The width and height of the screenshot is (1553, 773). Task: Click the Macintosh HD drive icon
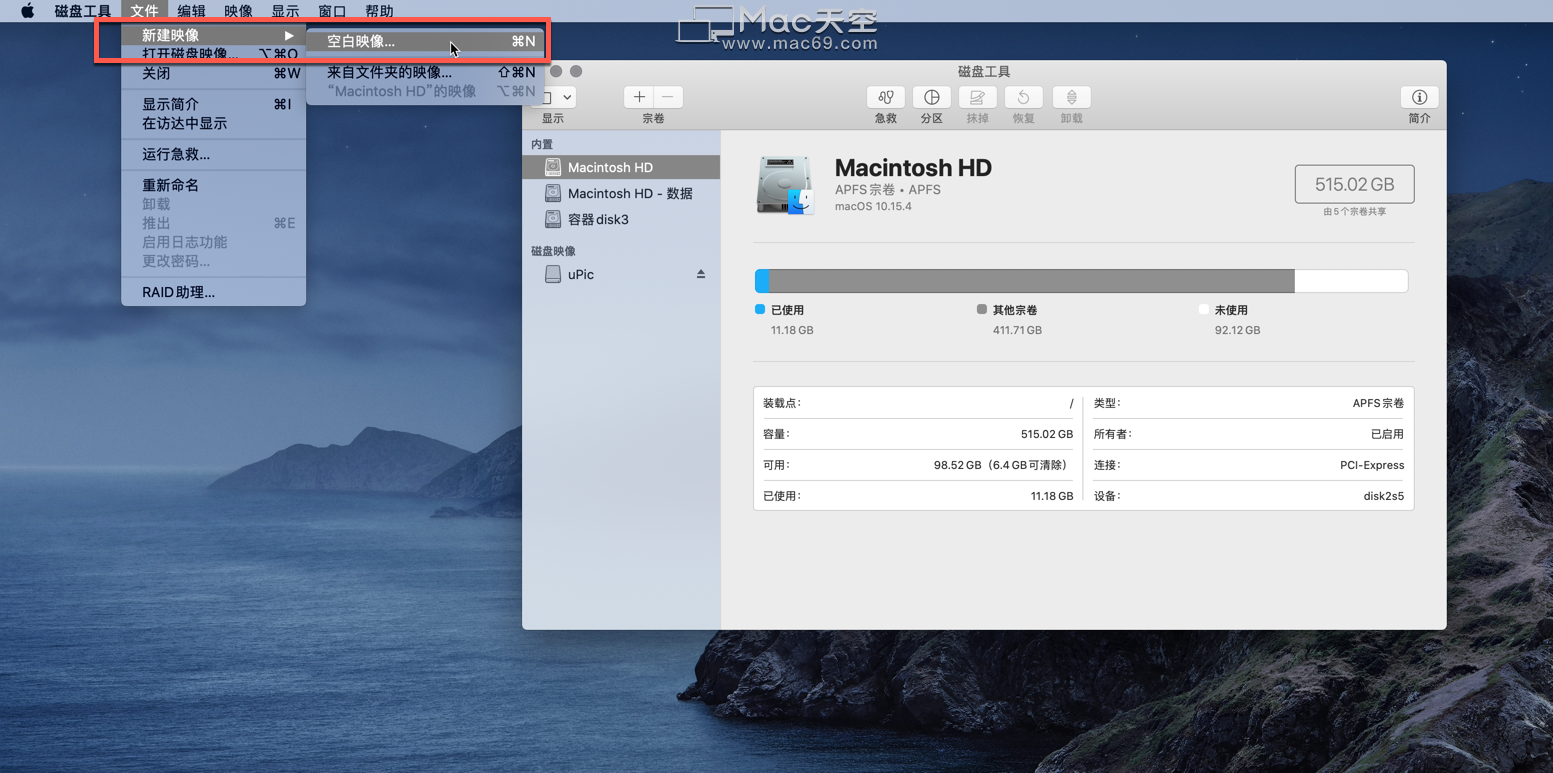point(785,185)
